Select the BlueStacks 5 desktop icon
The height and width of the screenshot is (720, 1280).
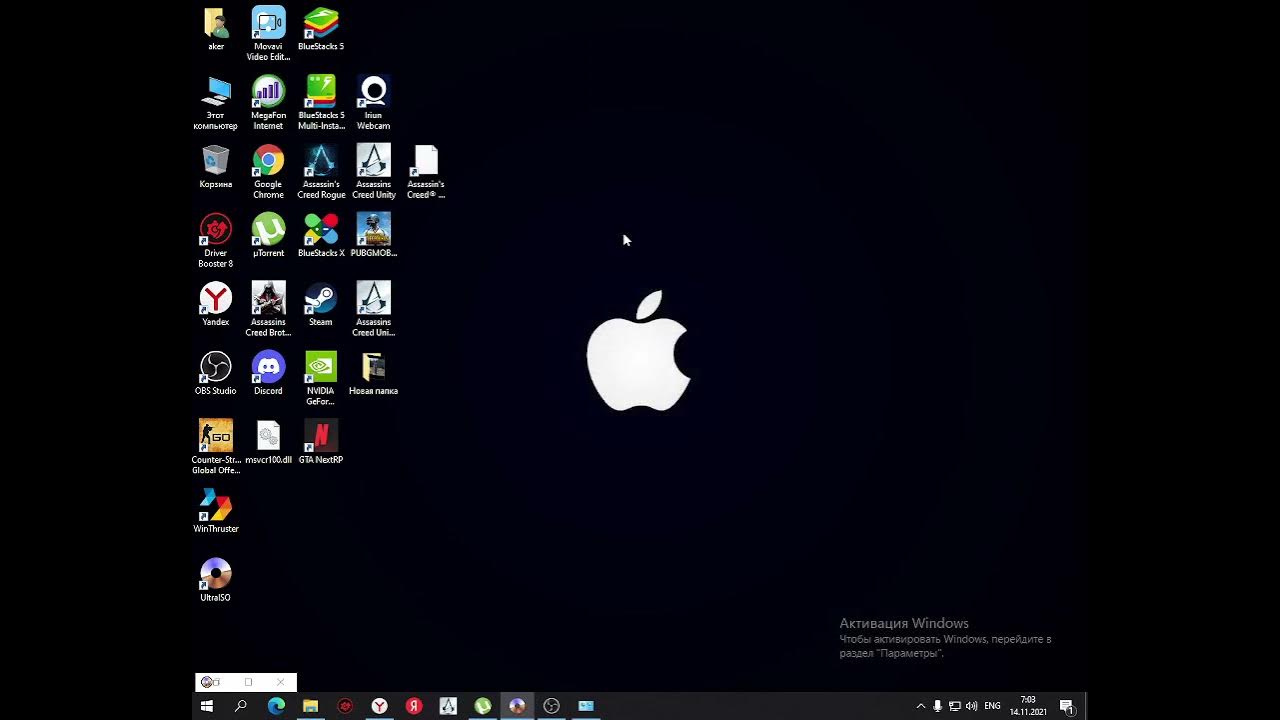point(321,29)
